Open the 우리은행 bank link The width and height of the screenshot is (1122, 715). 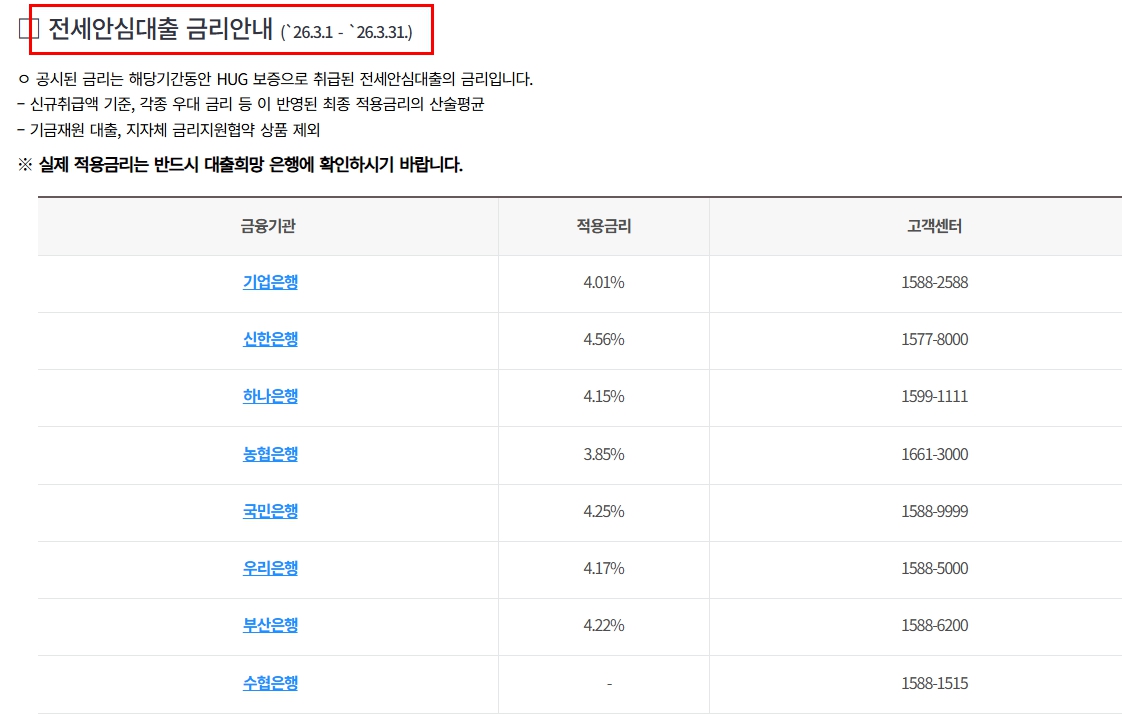pyautogui.click(x=270, y=568)
